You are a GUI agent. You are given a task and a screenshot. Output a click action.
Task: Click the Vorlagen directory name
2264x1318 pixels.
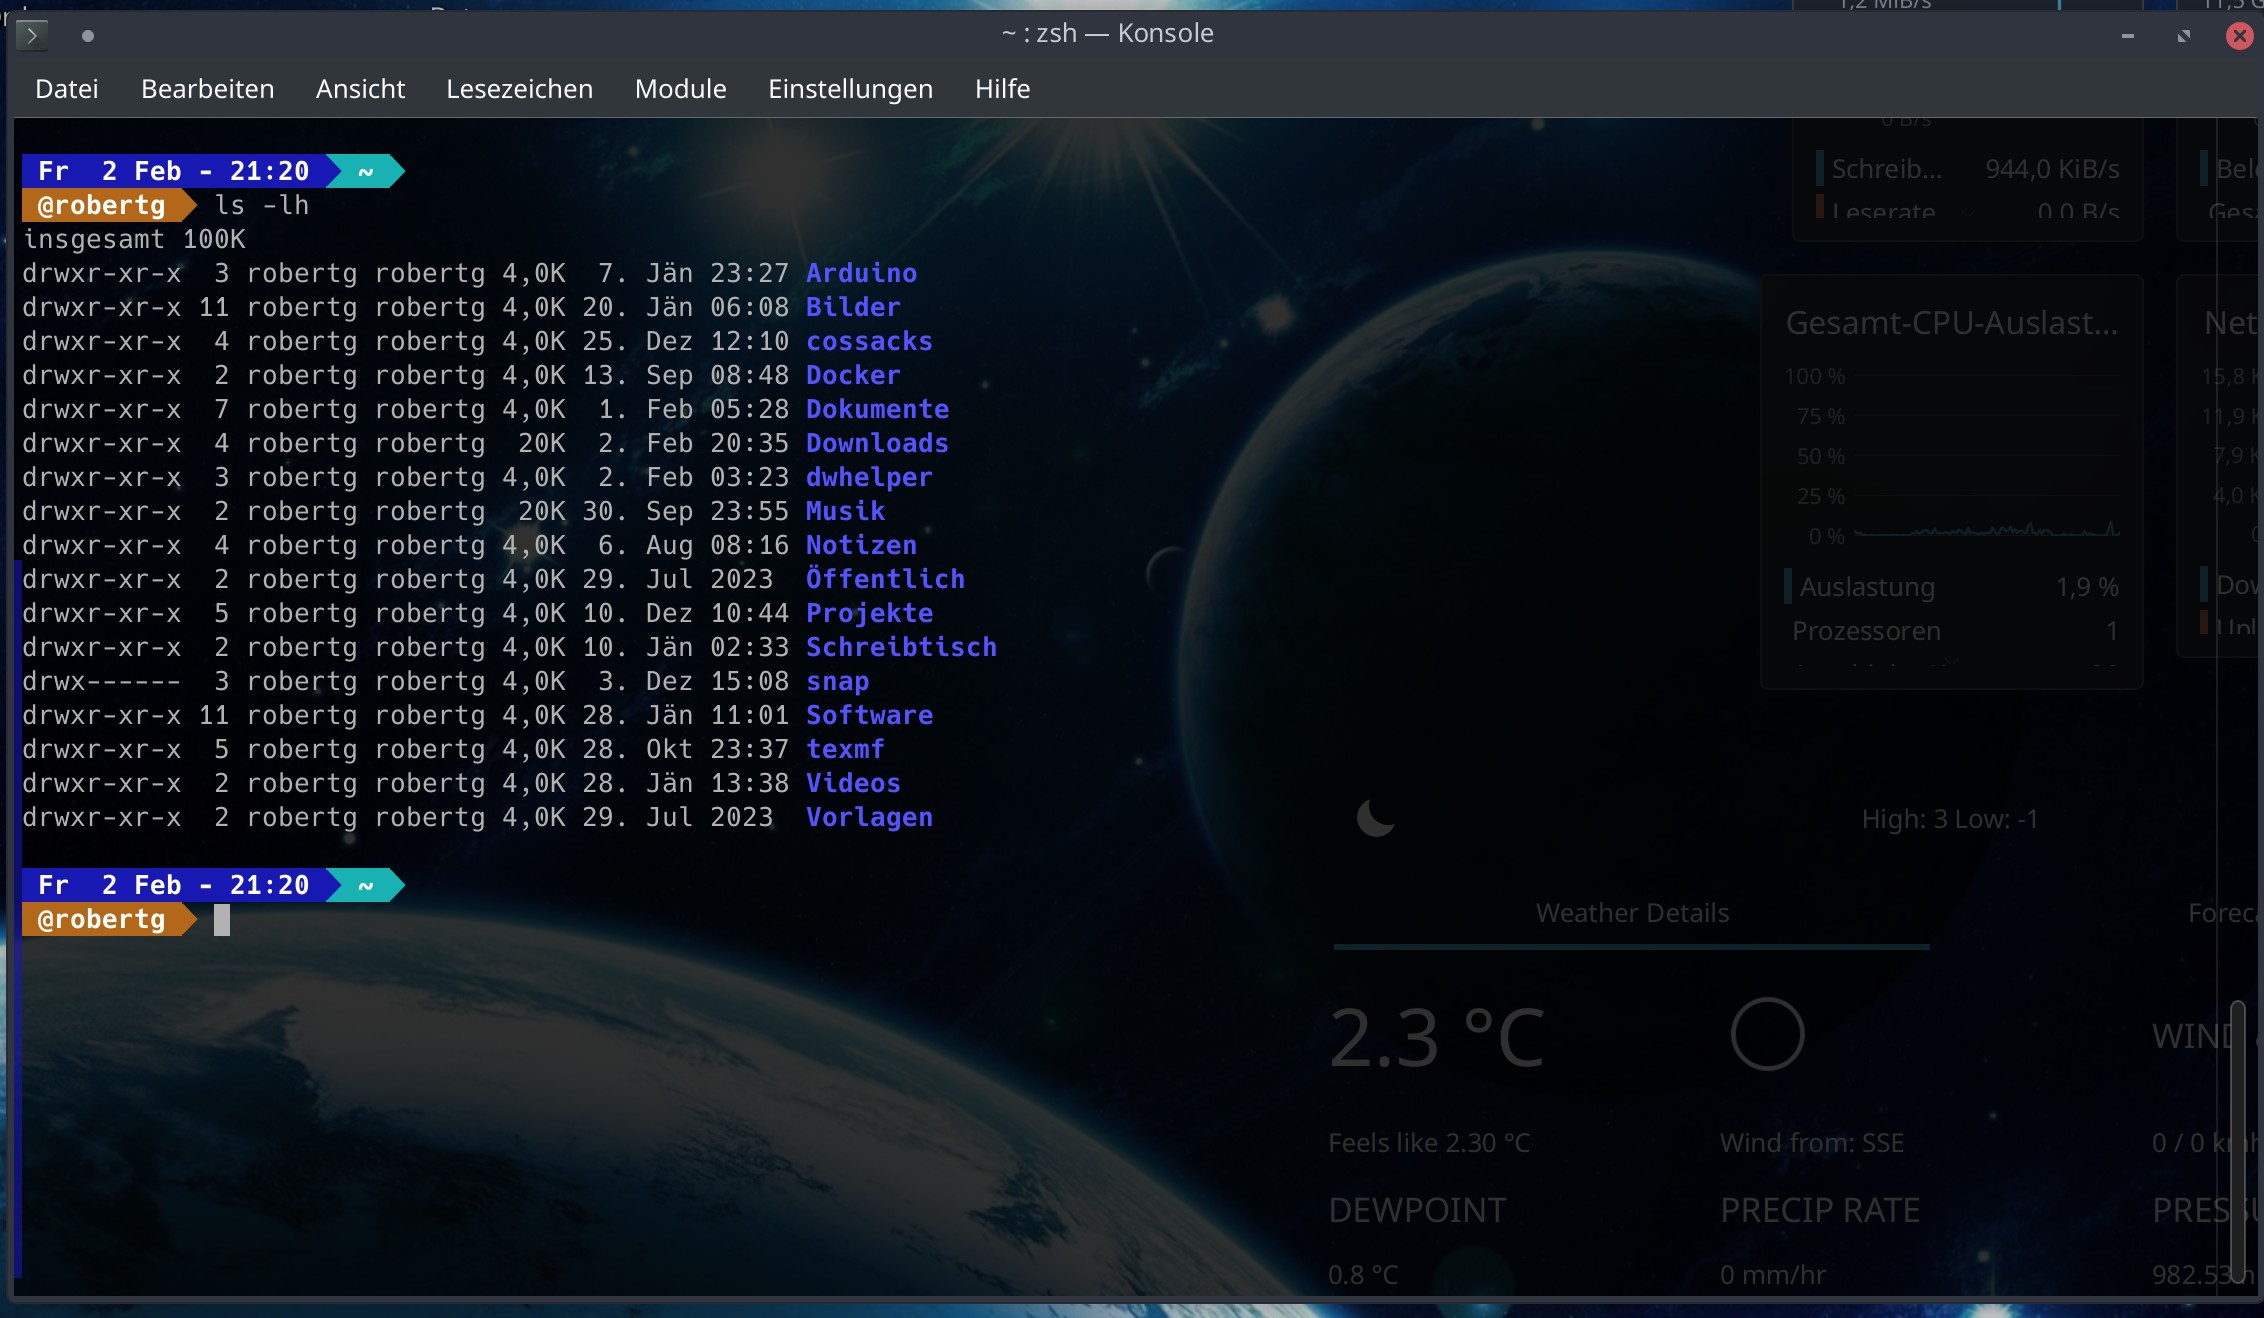[869, 817]
